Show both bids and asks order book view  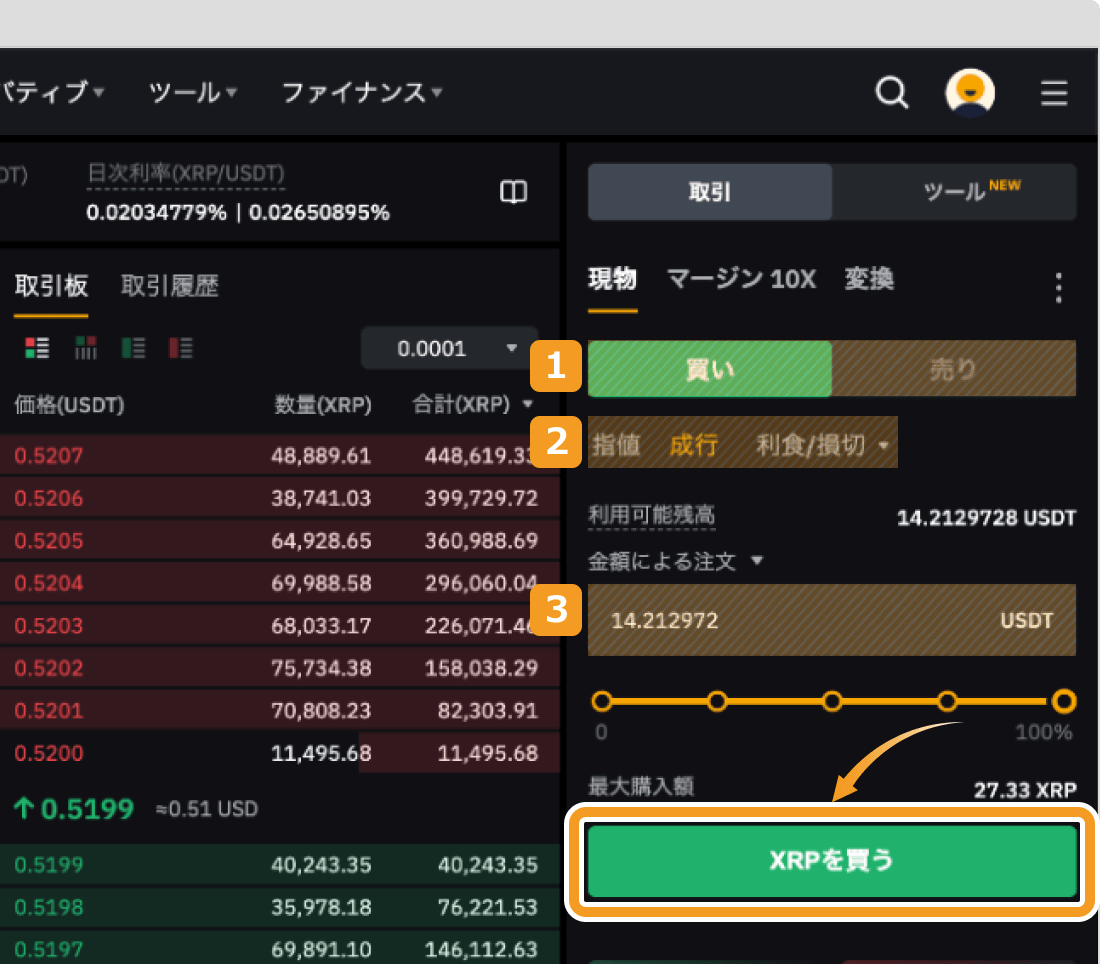(37, 347)
